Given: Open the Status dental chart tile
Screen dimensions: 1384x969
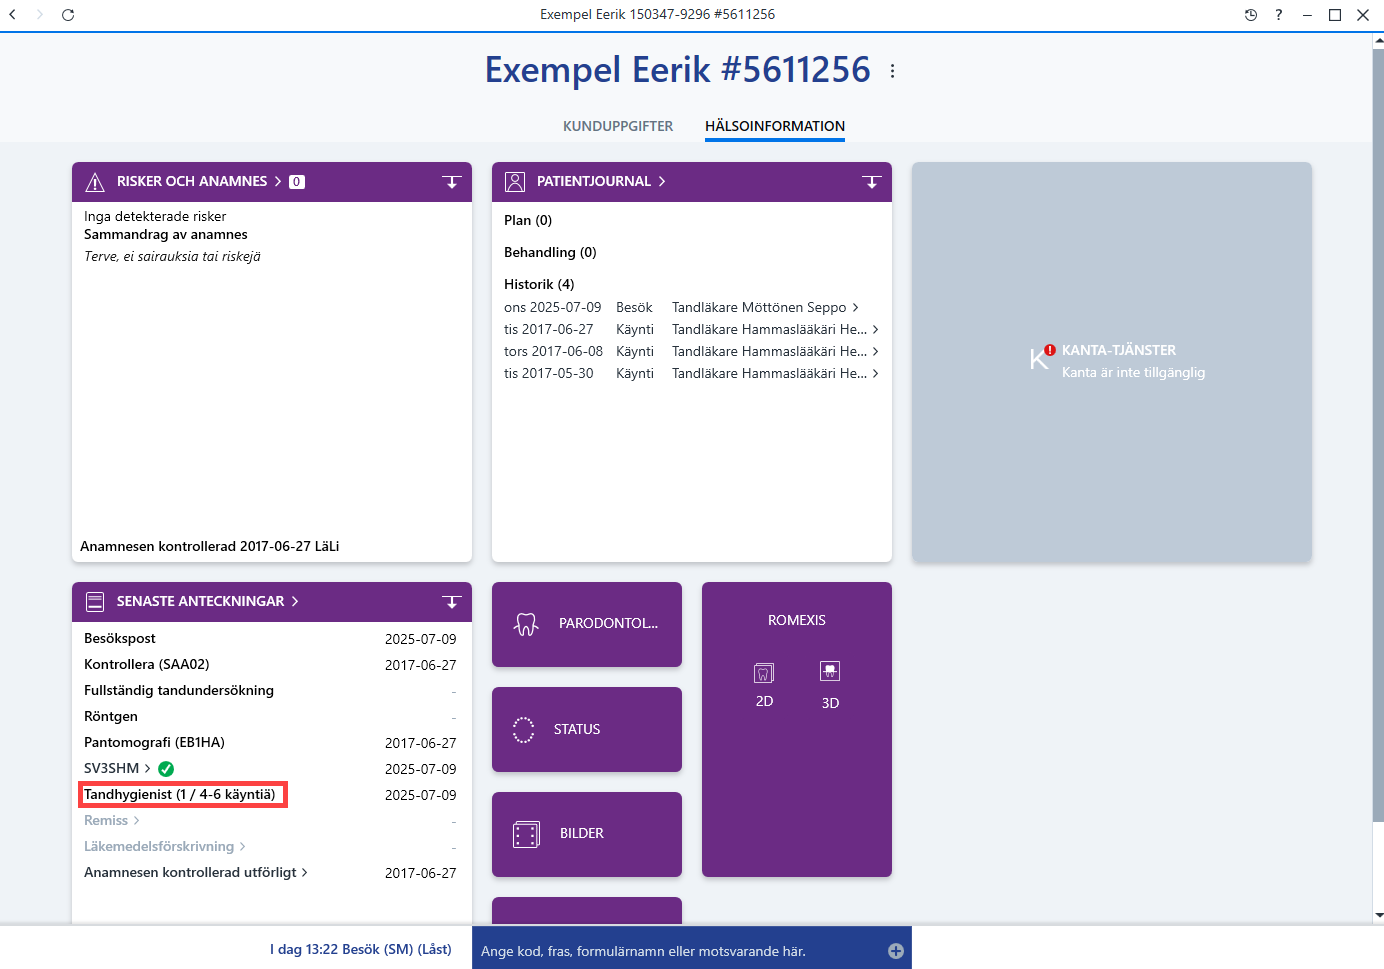Looking at the screenshot, I should coord(587,729).
